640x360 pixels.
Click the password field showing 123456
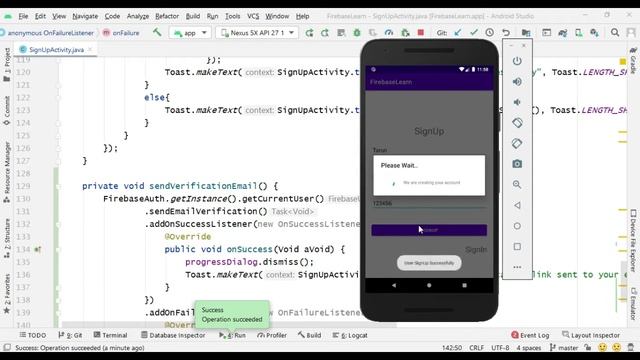pos(429,203)
